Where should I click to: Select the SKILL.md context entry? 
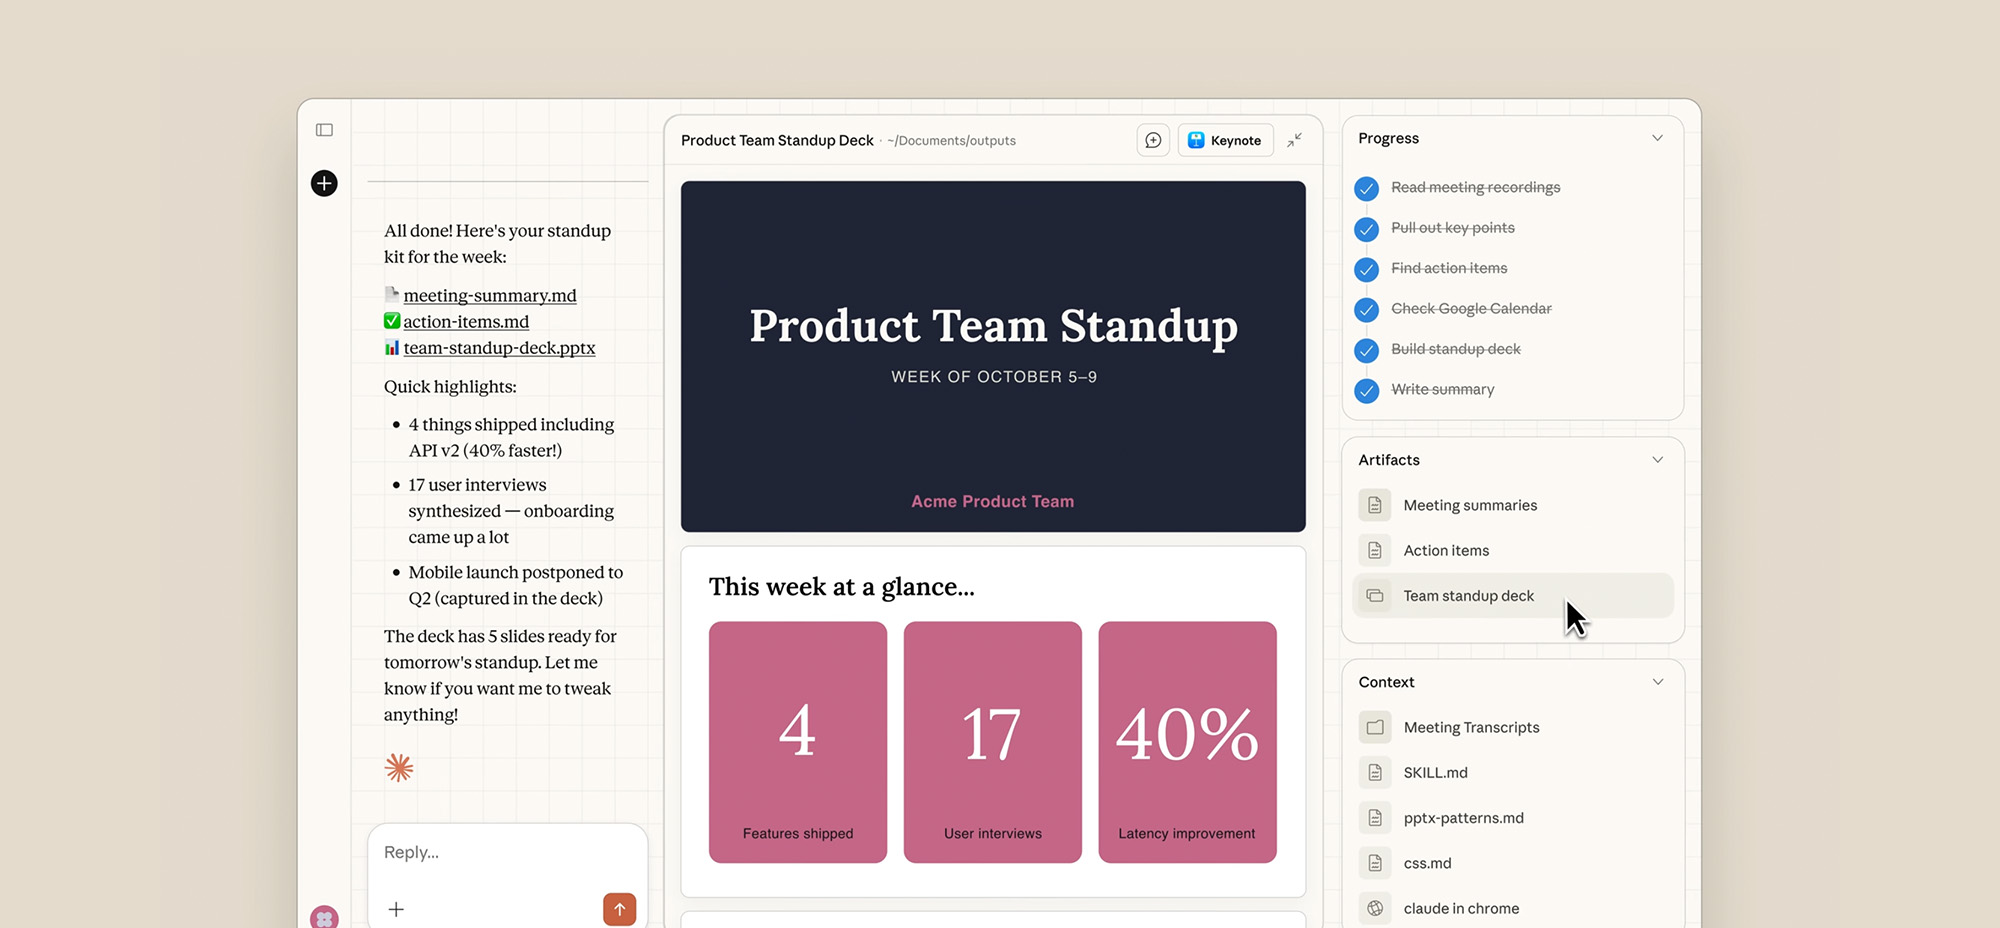click(1435, 772)
